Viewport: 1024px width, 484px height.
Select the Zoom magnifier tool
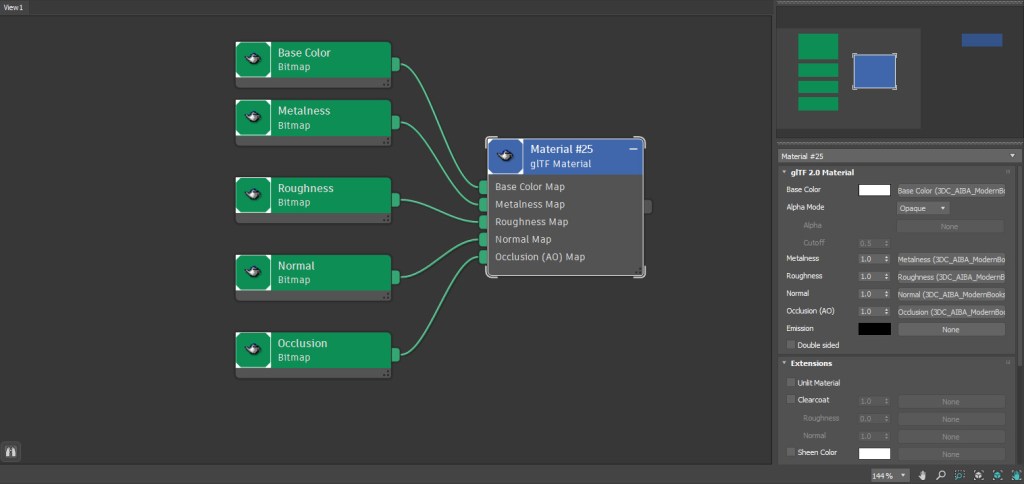pyautogui.click(x=941, y=475)
